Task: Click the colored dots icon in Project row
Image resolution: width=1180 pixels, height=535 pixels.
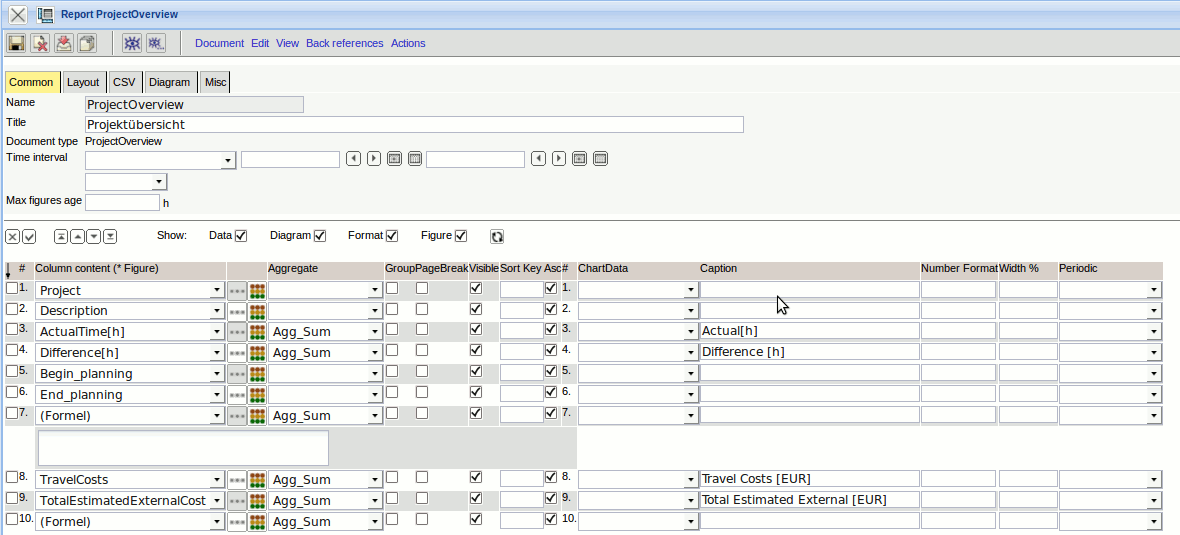Action: 258,290
